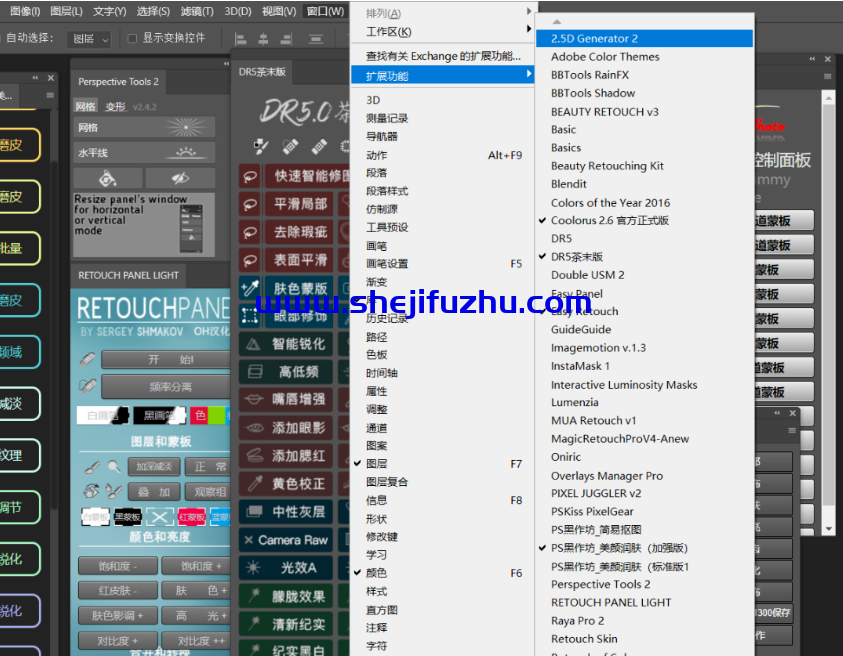The width and height of the screenshot is (843, 656).
Task: Click magic wand icon beside 肤色蒙版
Action: [x=250, y=288]
